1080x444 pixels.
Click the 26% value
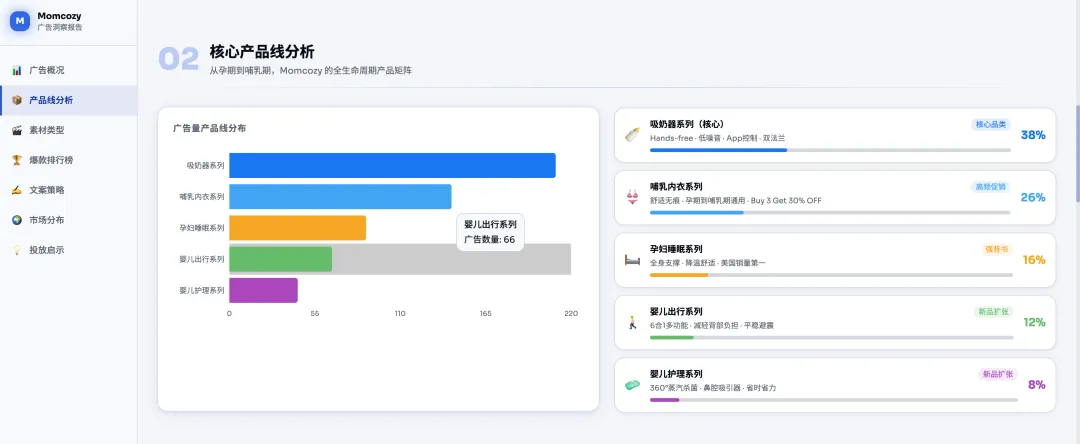coord(1032,198)
